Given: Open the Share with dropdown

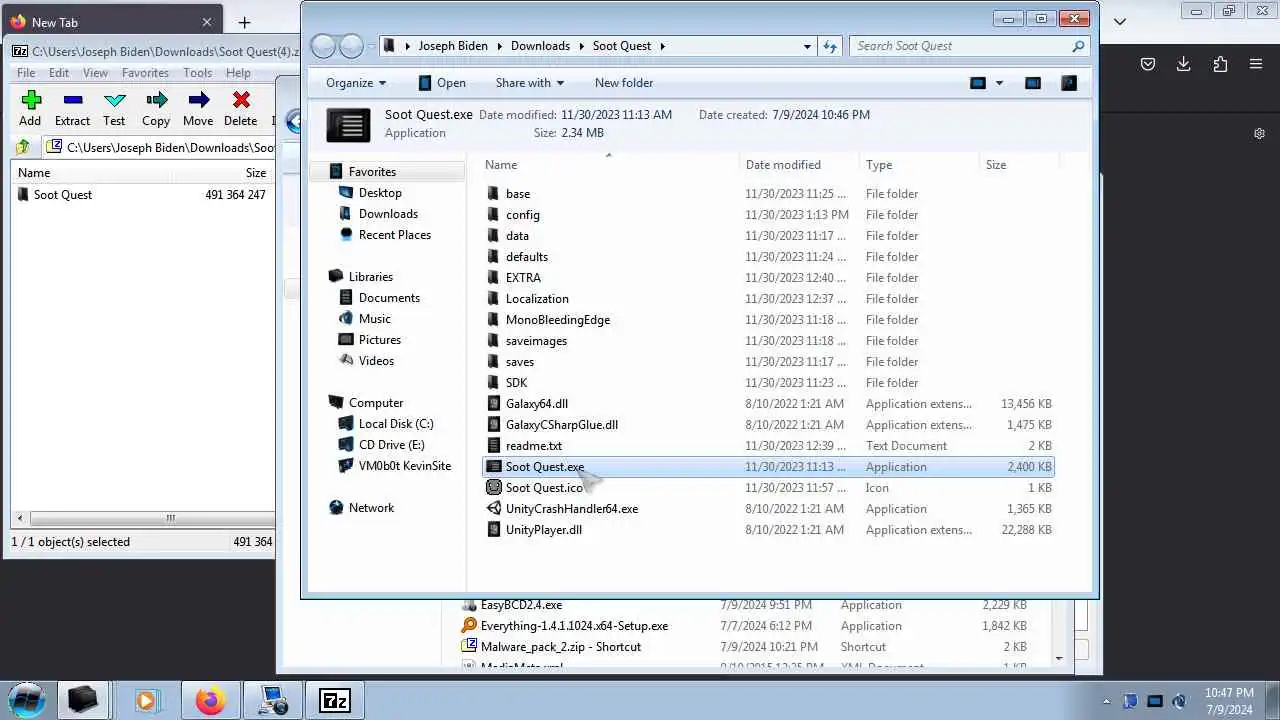Looking at the screenshot, I should [x=530, y=83].
